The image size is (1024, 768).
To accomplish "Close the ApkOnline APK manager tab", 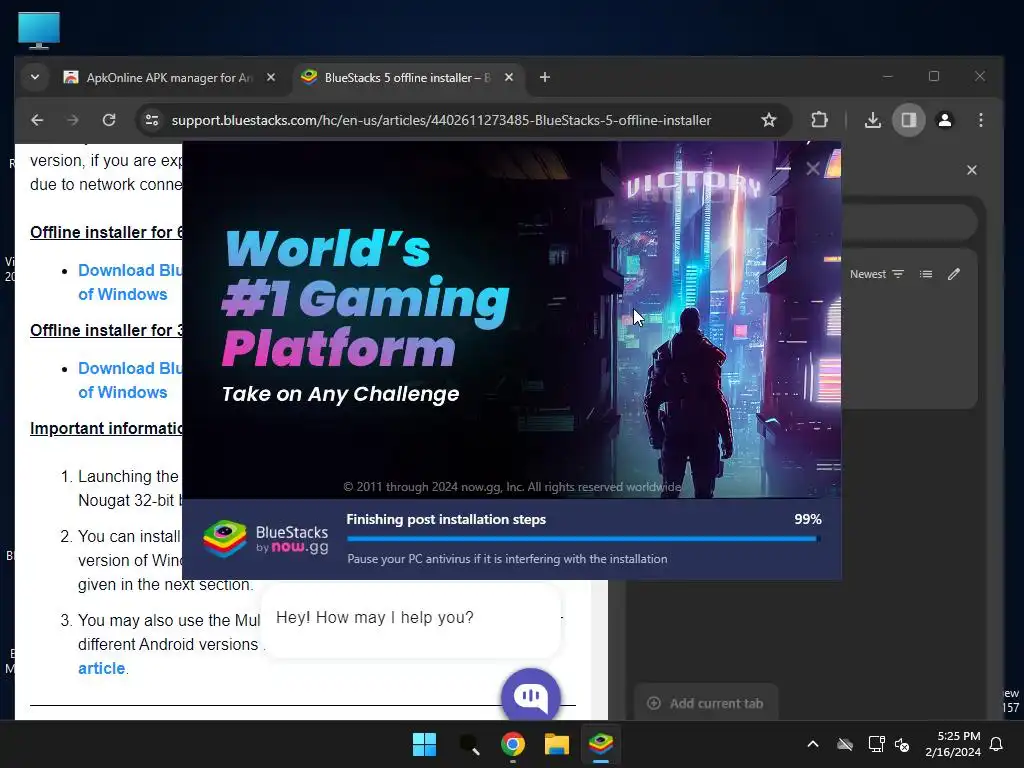I will pos(270,78).
